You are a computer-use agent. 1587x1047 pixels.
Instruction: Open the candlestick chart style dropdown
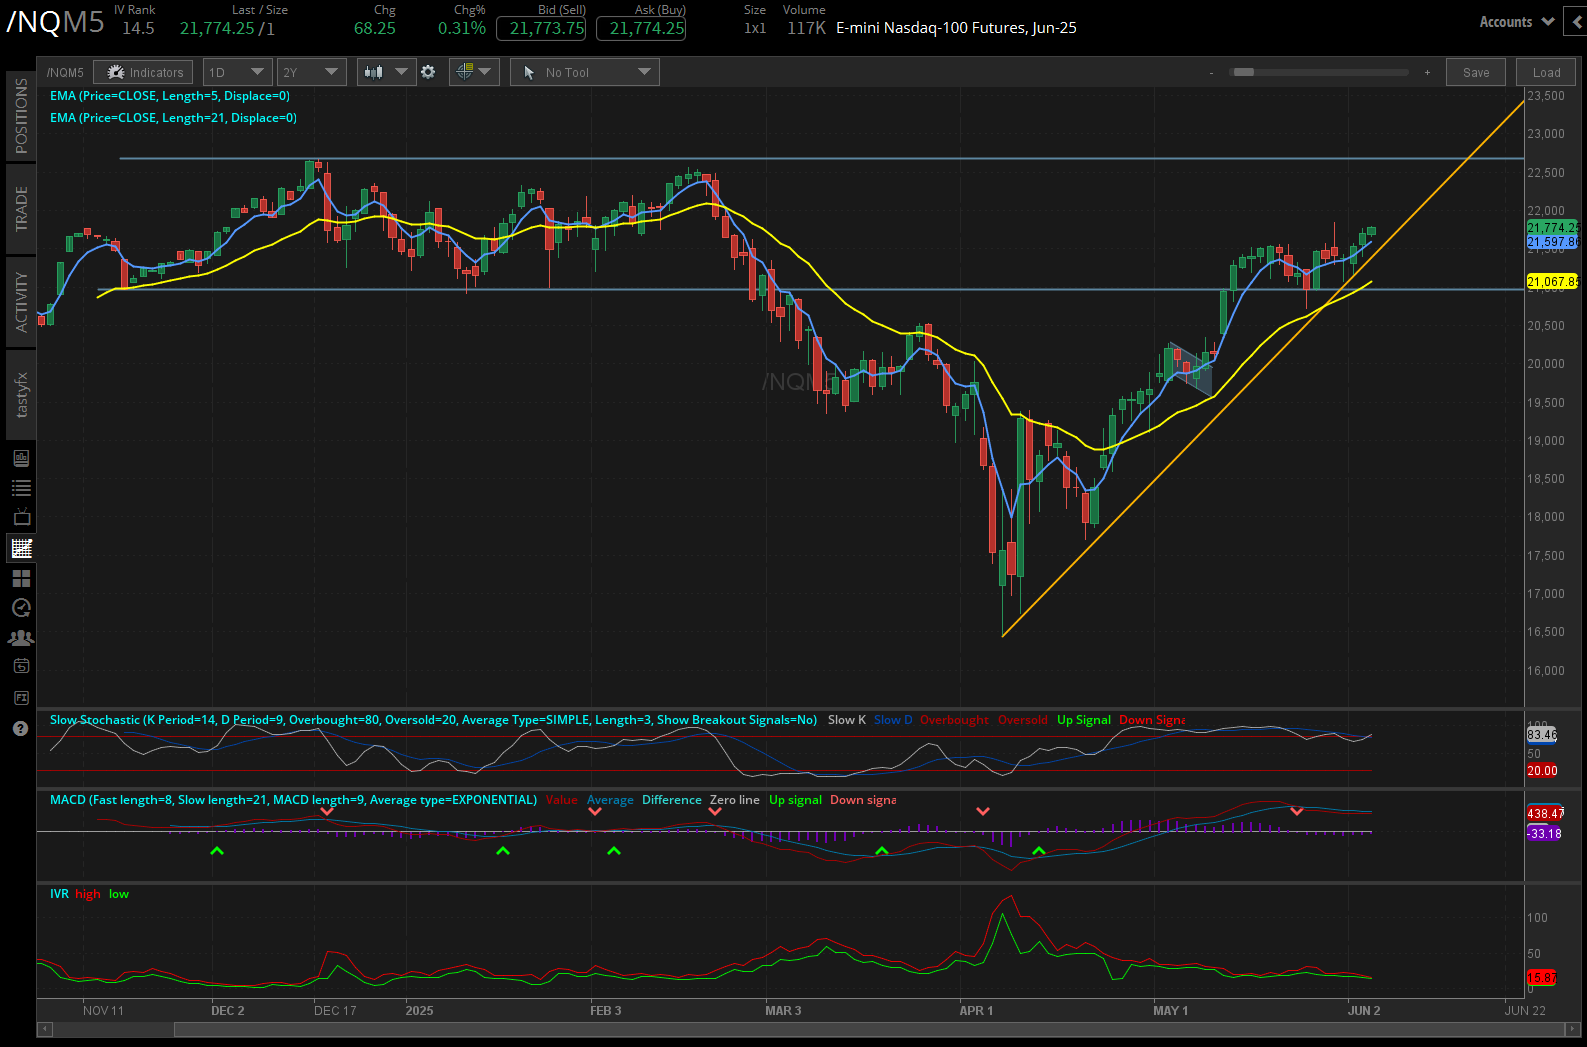point(386,72)
